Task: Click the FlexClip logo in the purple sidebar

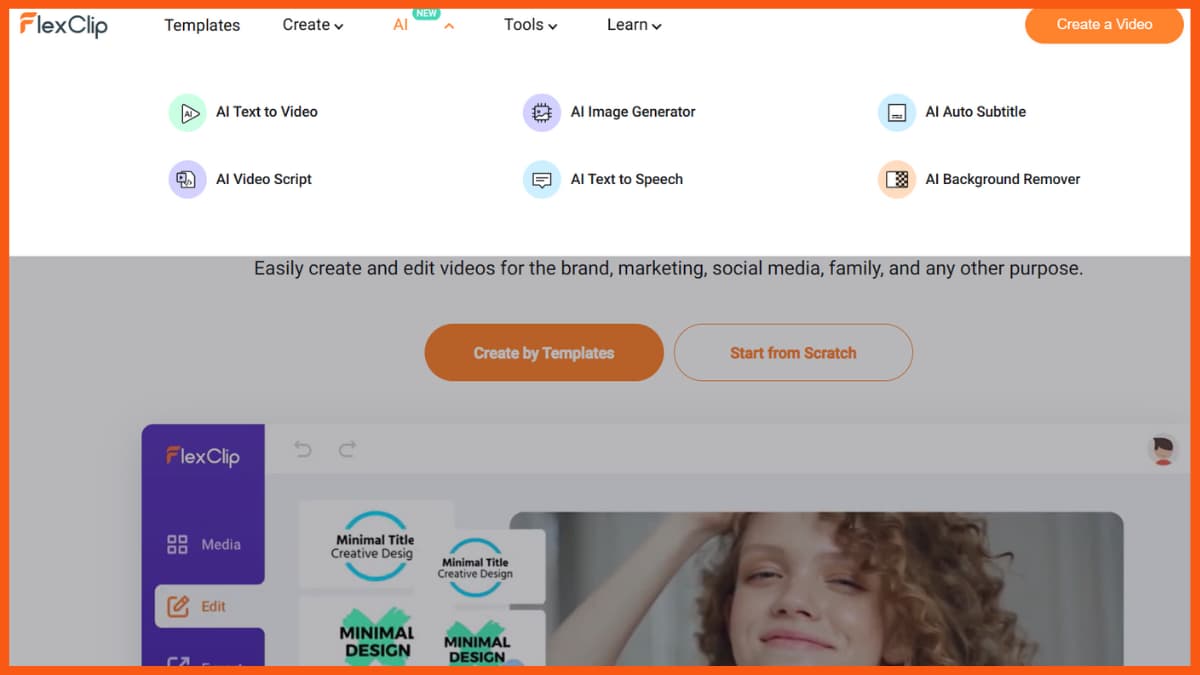Action: pos(203,457)
